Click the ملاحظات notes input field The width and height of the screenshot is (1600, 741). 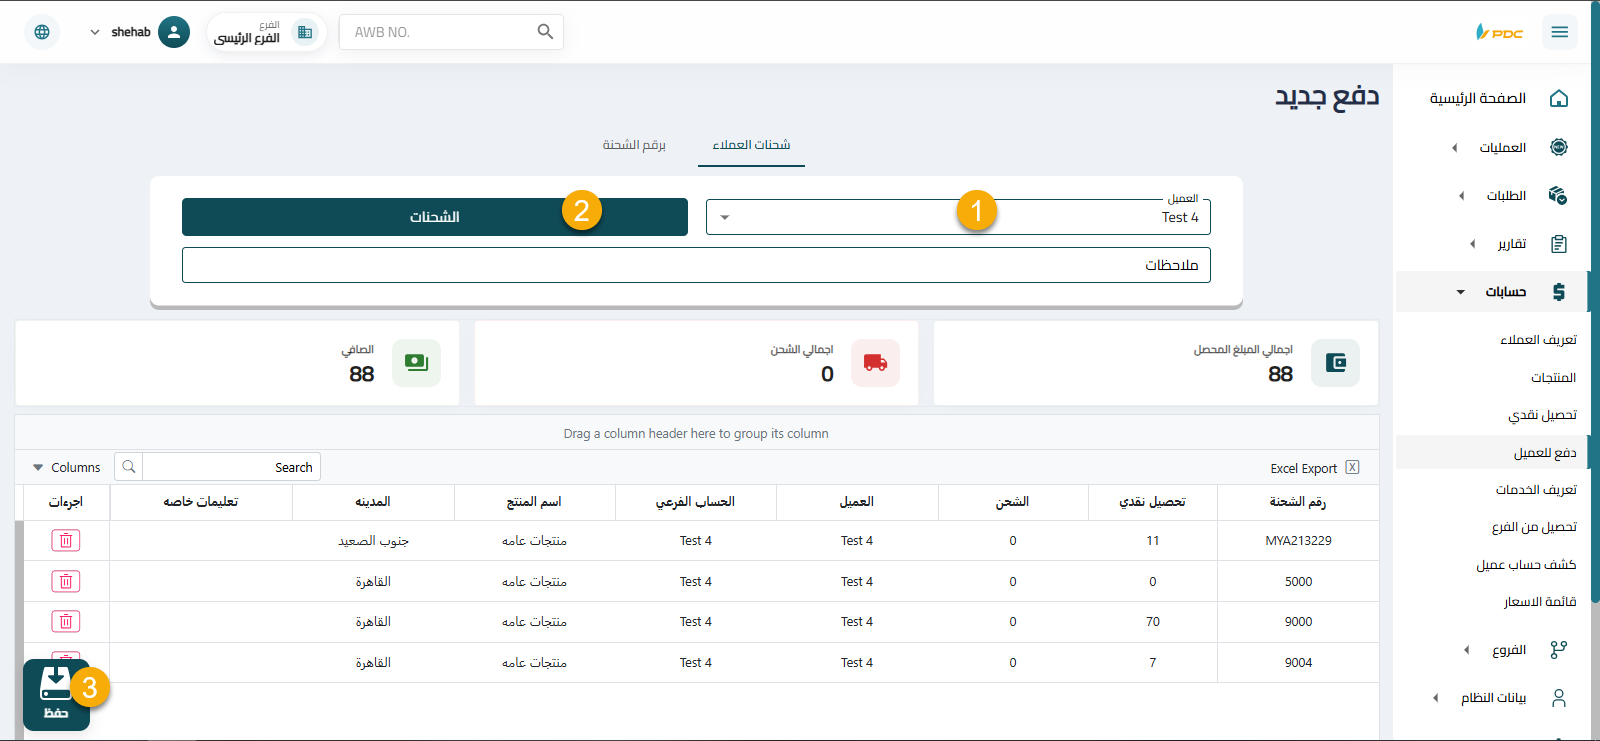pyautogui.click(x=696, y=265)
